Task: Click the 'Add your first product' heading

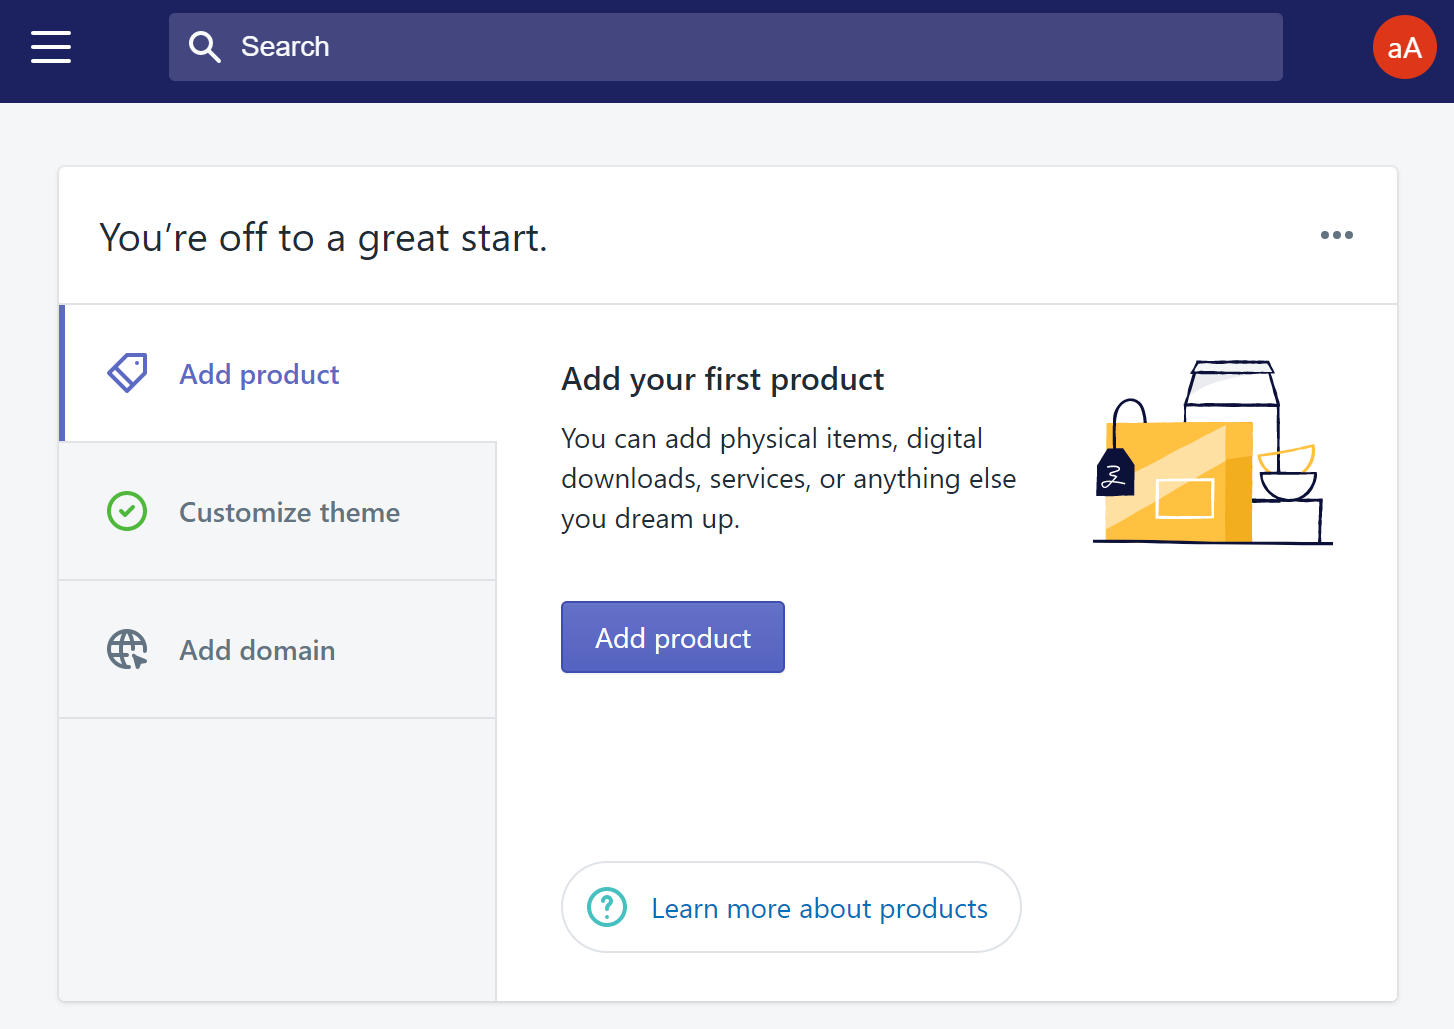Action: tap(722, 379)
